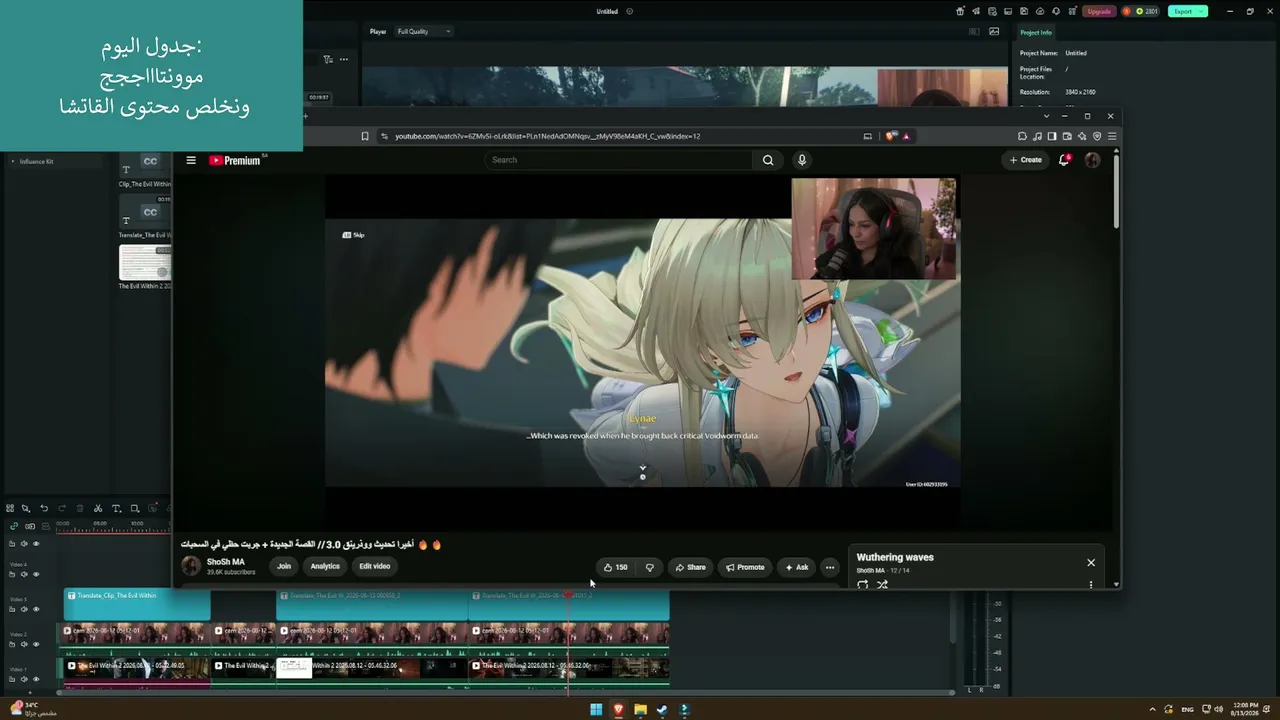Image resolution: width=1280 pixels, height=720 pixels.
Task: Mute the Video 2 track speaker icon
Action: [x=24, y=644]
